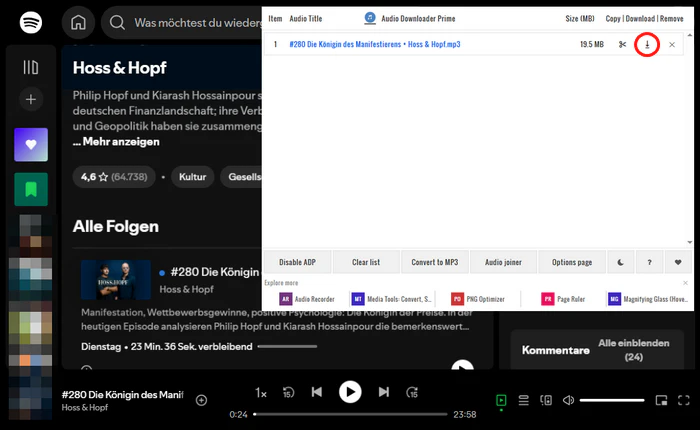Open the 4,6 star rating pill
700x430 pixels.
point(114,177)
